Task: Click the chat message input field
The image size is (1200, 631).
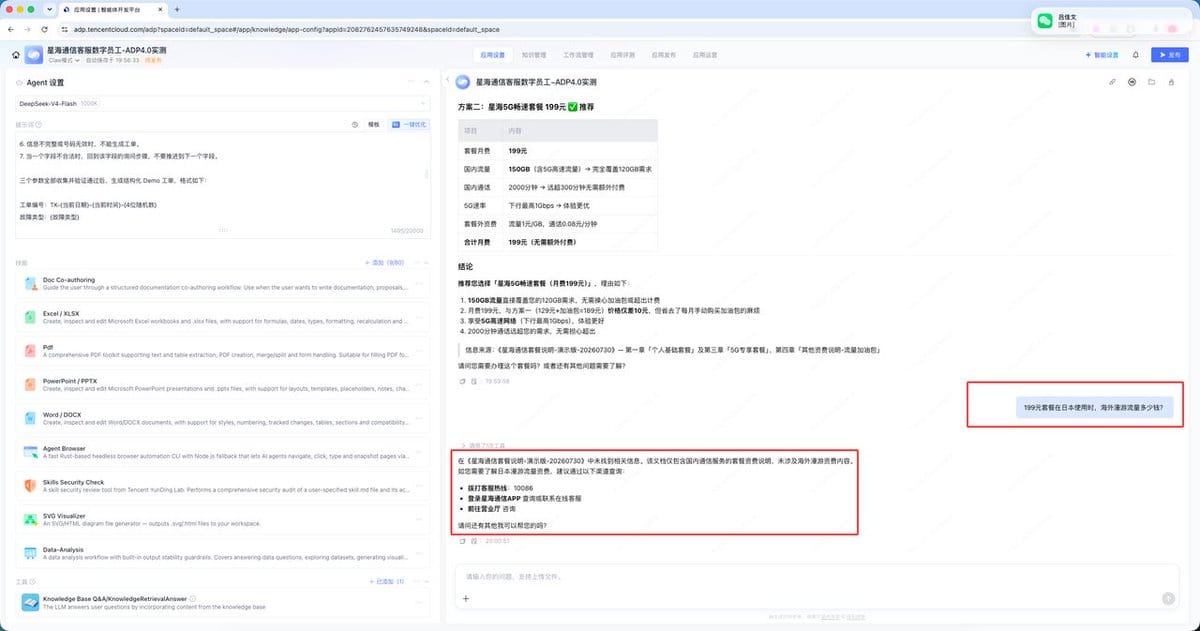Action: tap(815, 577)
